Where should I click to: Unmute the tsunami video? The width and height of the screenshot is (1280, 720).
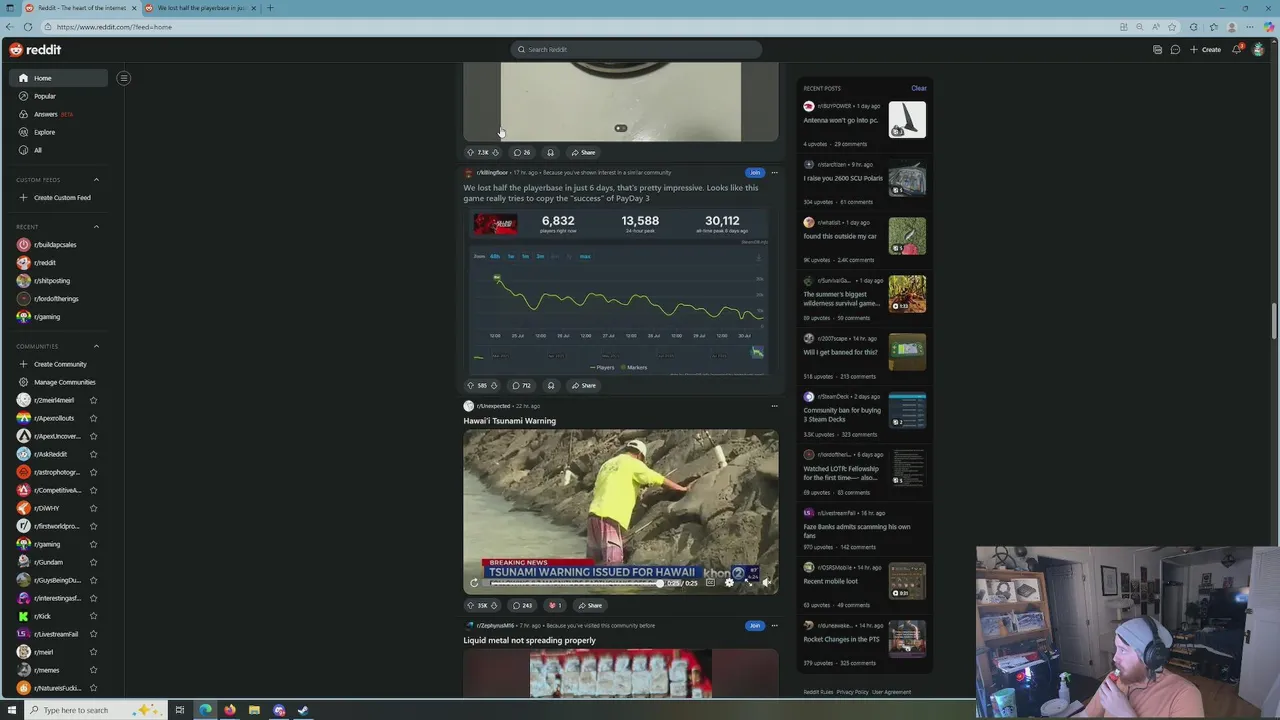point(767,583)
